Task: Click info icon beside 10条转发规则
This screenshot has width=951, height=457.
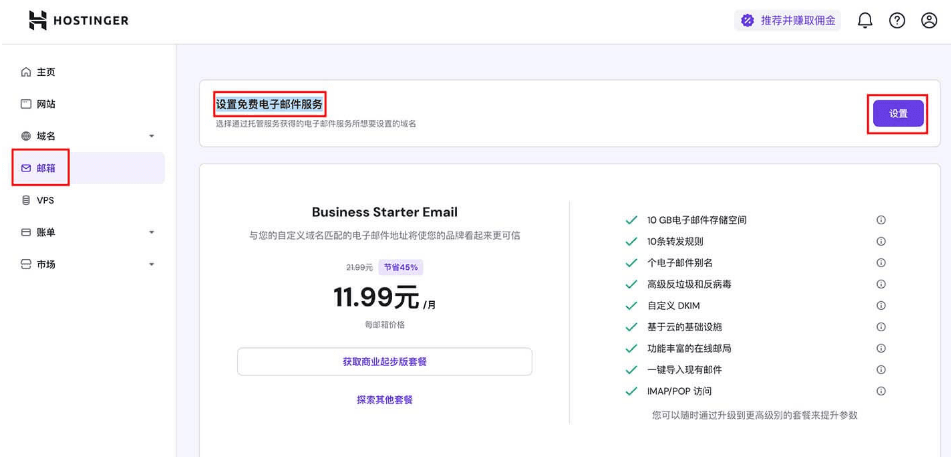Action: tap(881, 241)
